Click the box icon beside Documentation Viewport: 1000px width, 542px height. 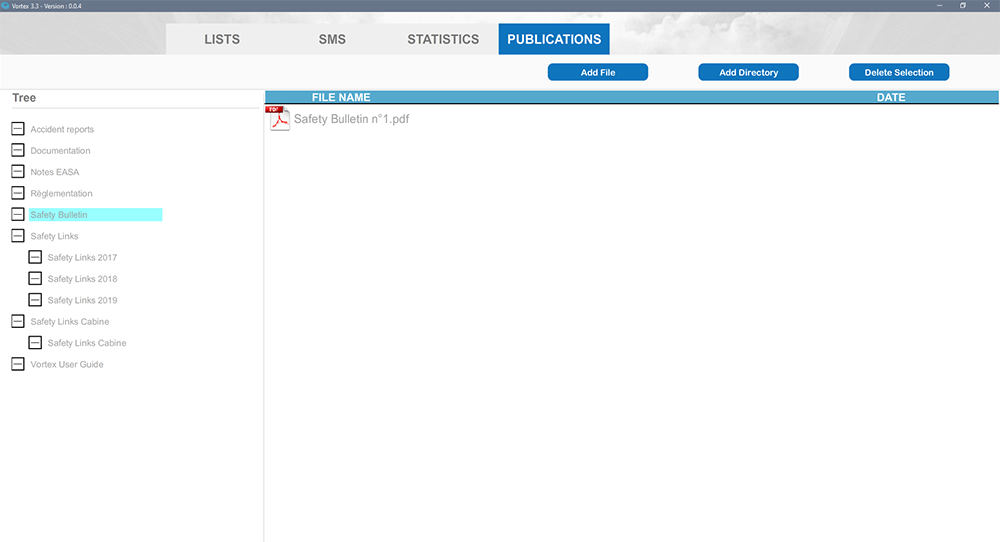click(18, 151)
